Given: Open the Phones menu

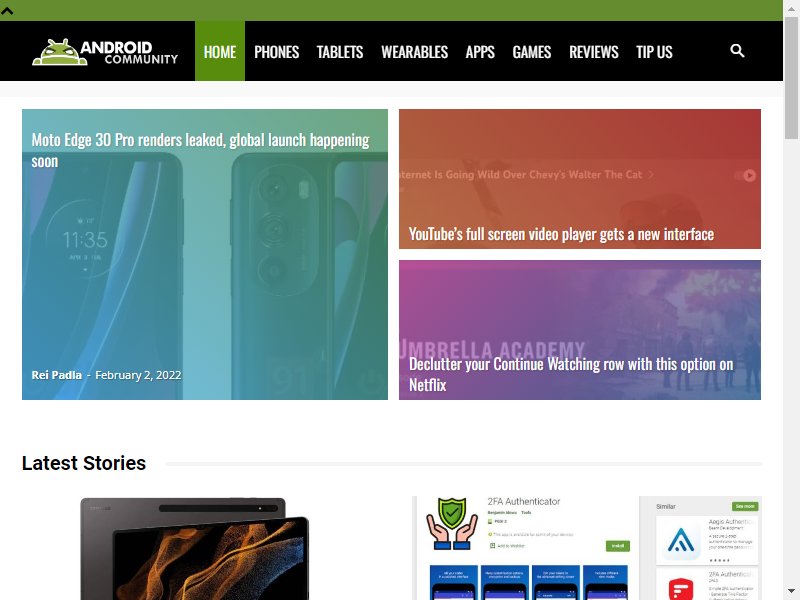Looking at the screenshot, I should pyautogui.click(x=277, y=52).
